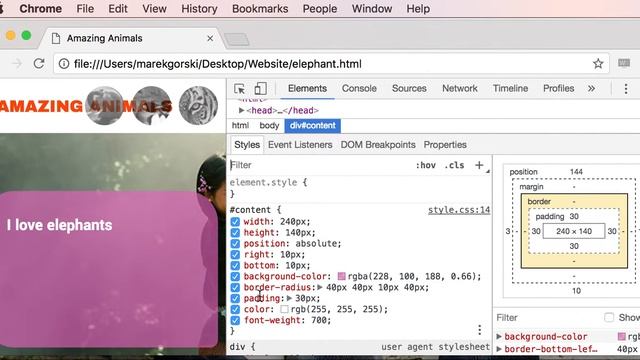Toggle the :hov element state button
This screenshot has height=360, width=640.
click(x=425, y=165)
